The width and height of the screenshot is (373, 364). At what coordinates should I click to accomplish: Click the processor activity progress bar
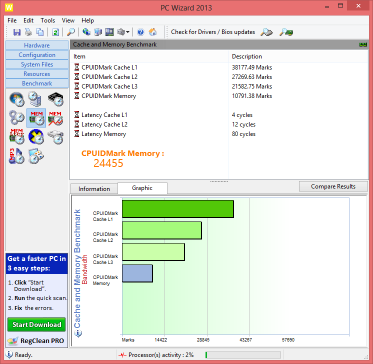243,355
